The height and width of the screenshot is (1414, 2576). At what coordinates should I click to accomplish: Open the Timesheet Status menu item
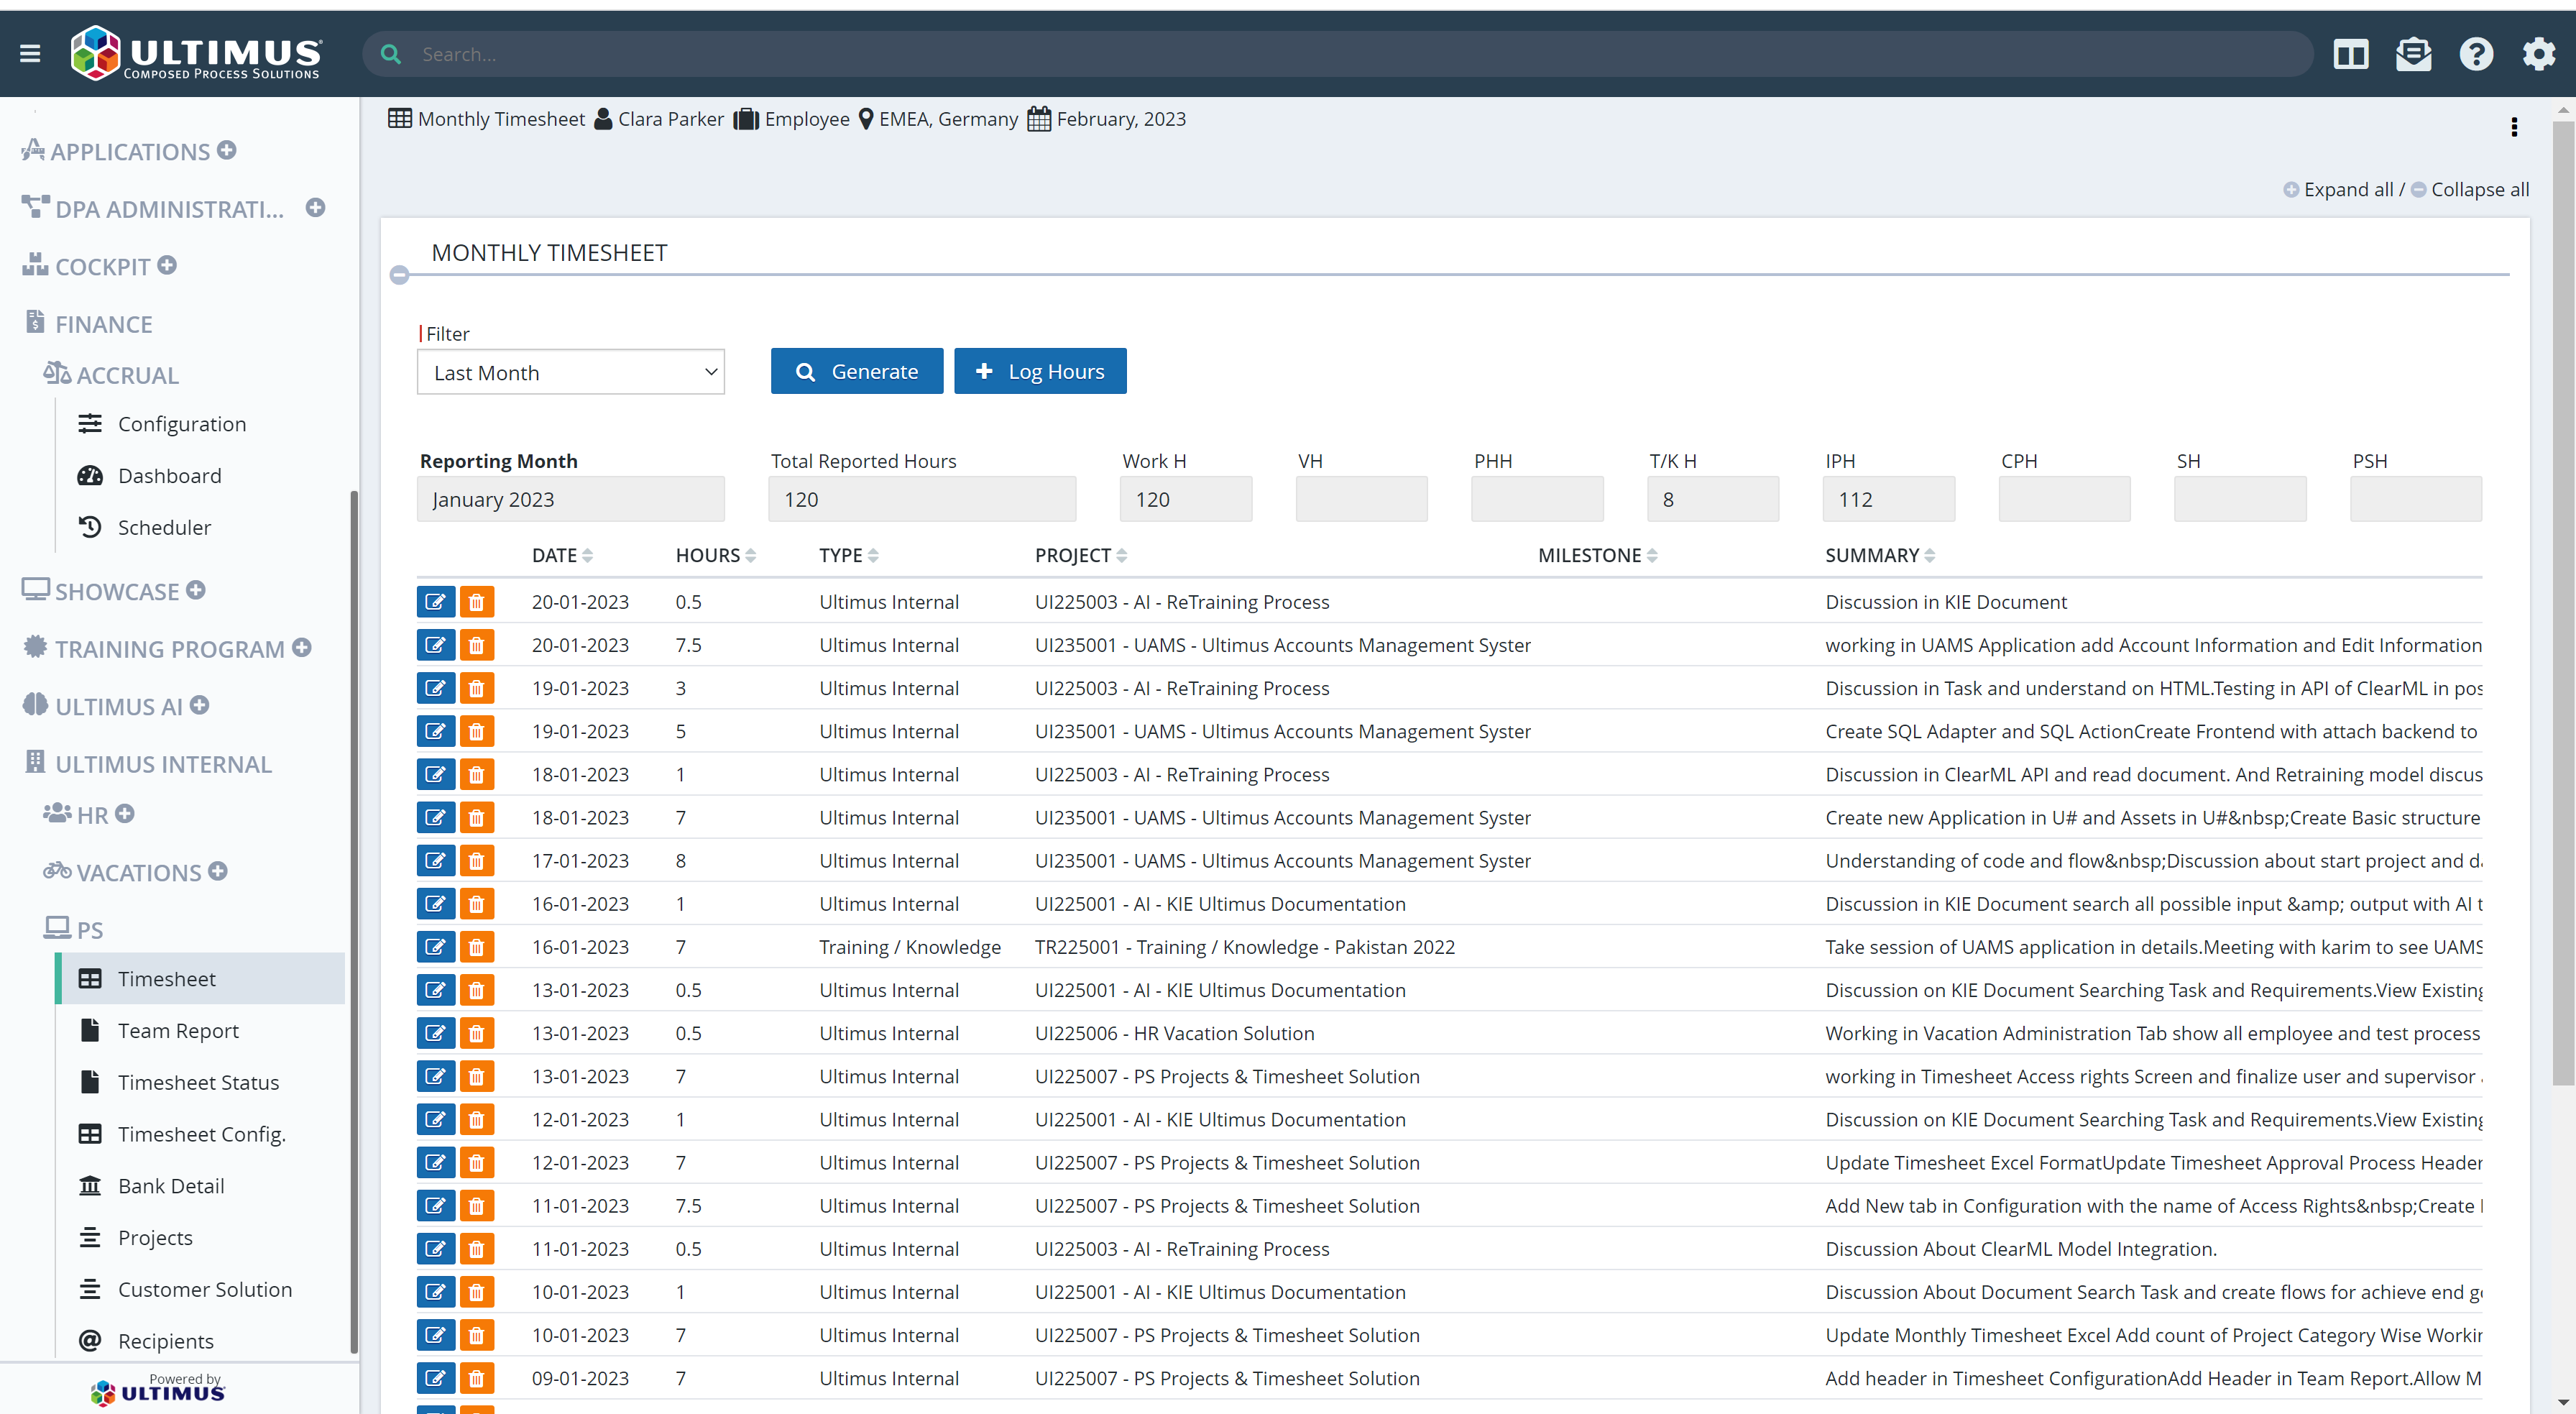200,1082
